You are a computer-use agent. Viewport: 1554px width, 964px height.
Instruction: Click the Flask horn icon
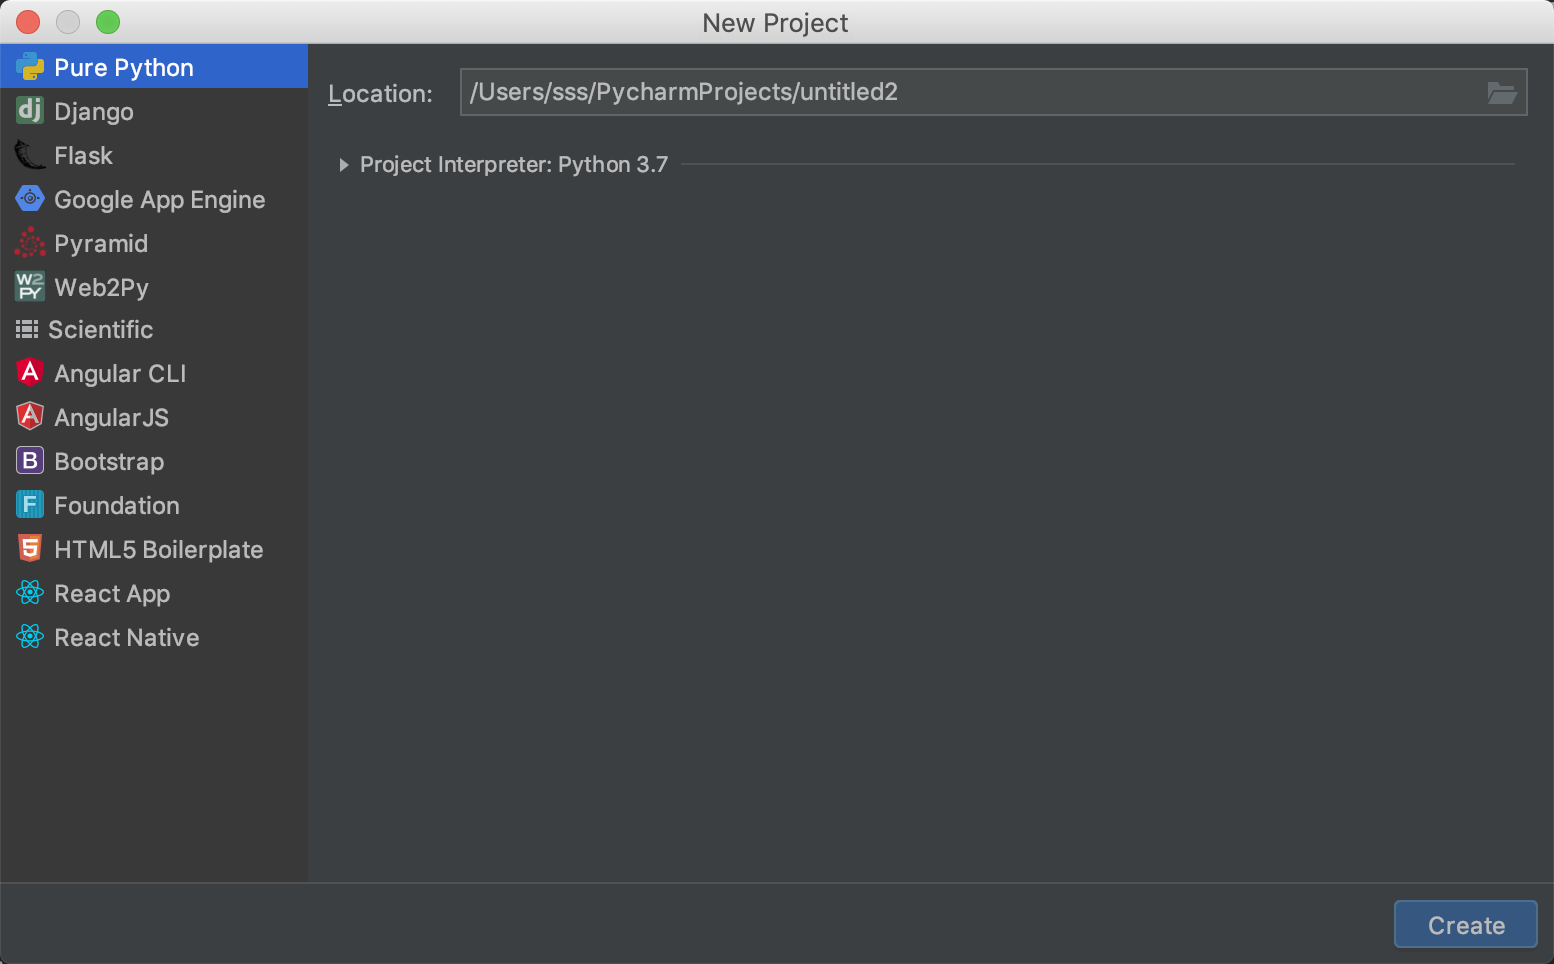click(30, 155)
